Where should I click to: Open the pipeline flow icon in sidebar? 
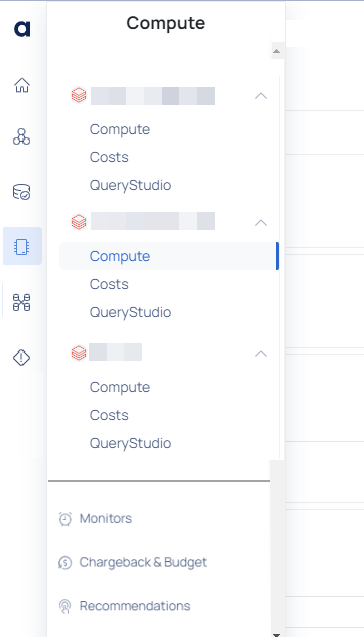(x=22, y=302)
